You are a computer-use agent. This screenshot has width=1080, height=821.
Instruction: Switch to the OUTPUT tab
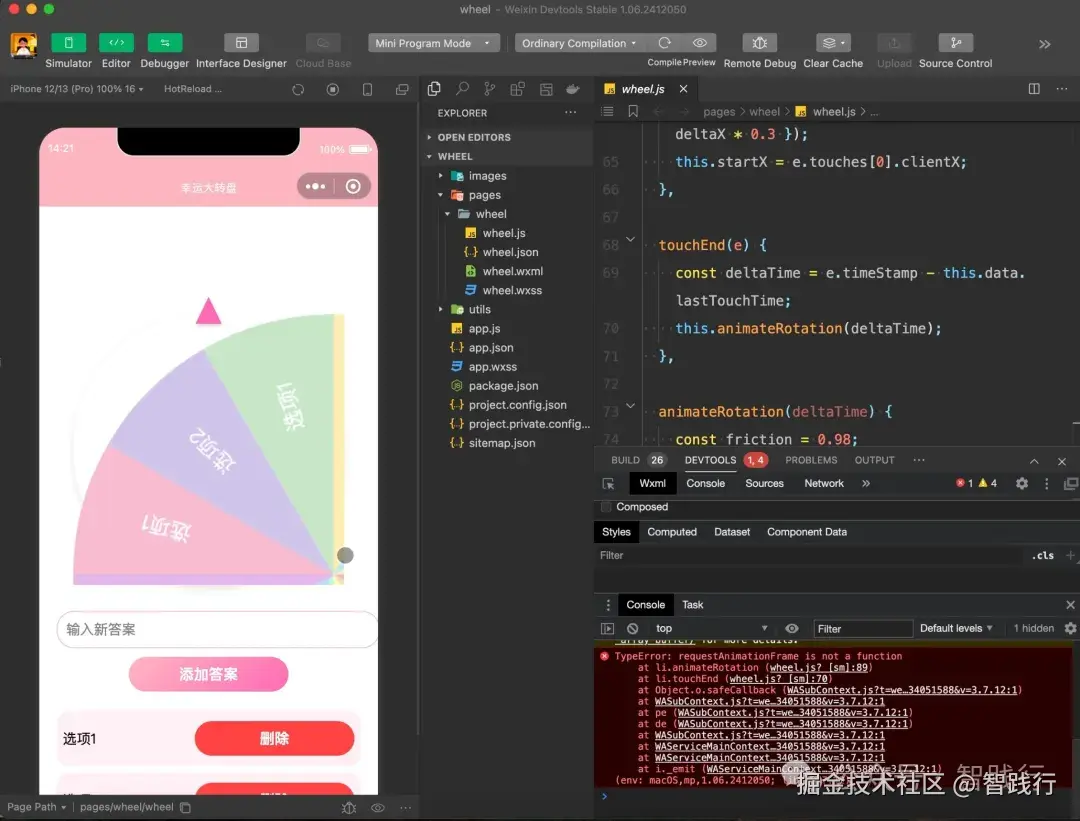click(874, 460)
